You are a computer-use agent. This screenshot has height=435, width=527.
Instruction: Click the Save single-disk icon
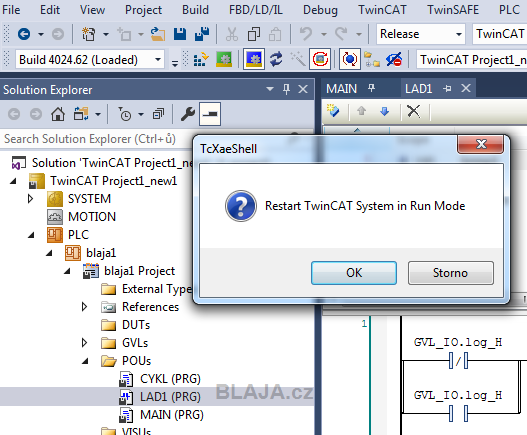pyautogui.click(x=180, y=34)
